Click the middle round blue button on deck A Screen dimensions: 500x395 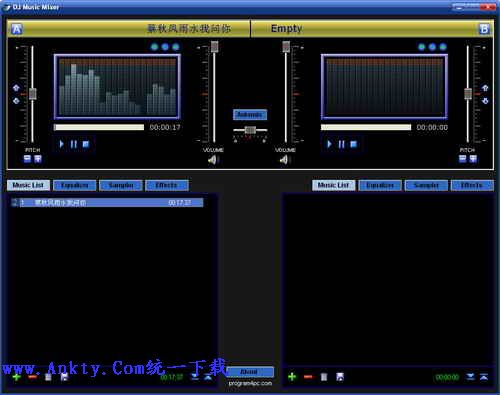[x=165, y=47]
